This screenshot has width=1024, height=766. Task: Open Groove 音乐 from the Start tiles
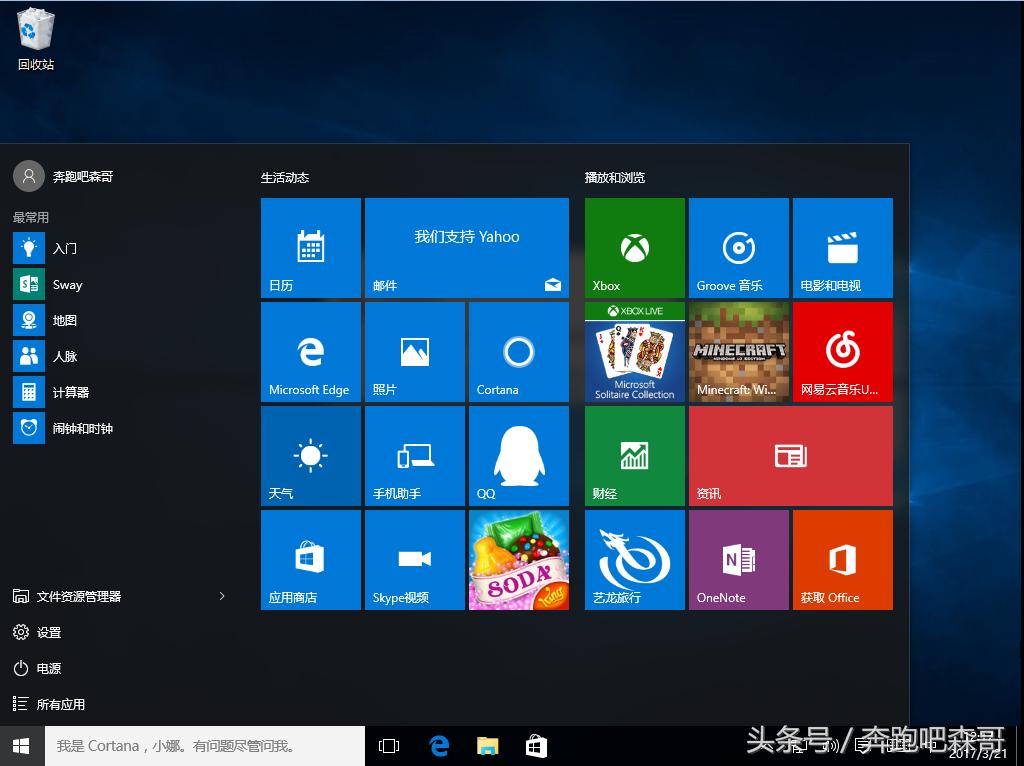pos(738,247)
